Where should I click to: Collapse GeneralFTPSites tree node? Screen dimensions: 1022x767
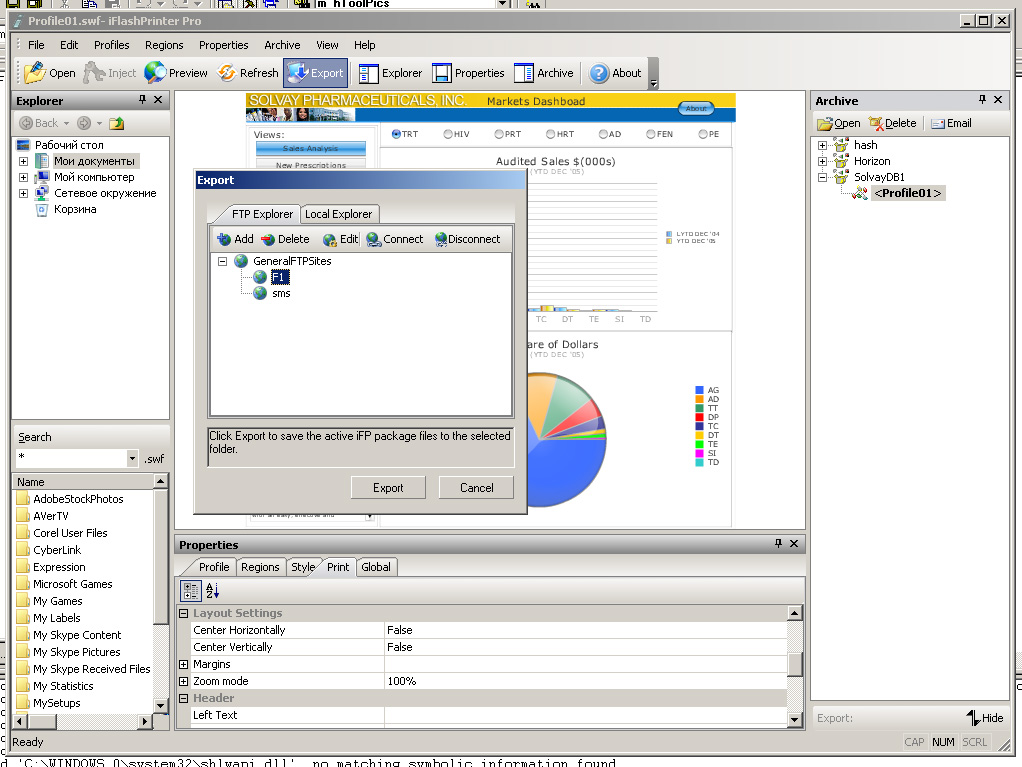pyautogui.click(x=222, y=261)
